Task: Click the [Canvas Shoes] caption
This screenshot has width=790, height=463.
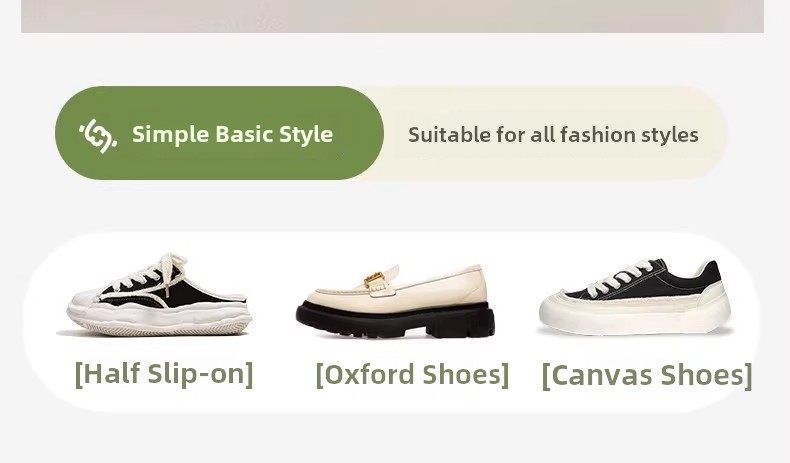Action: point(646,375)
